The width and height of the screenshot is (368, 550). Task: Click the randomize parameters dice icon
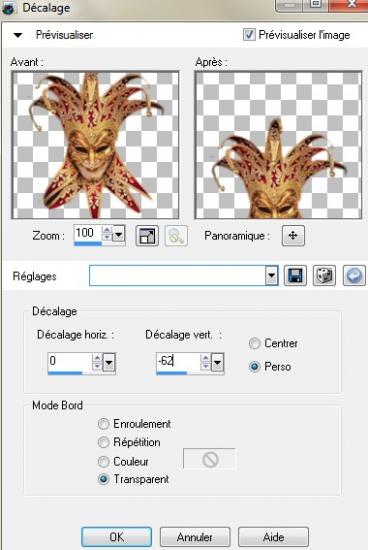coord(324,276)
